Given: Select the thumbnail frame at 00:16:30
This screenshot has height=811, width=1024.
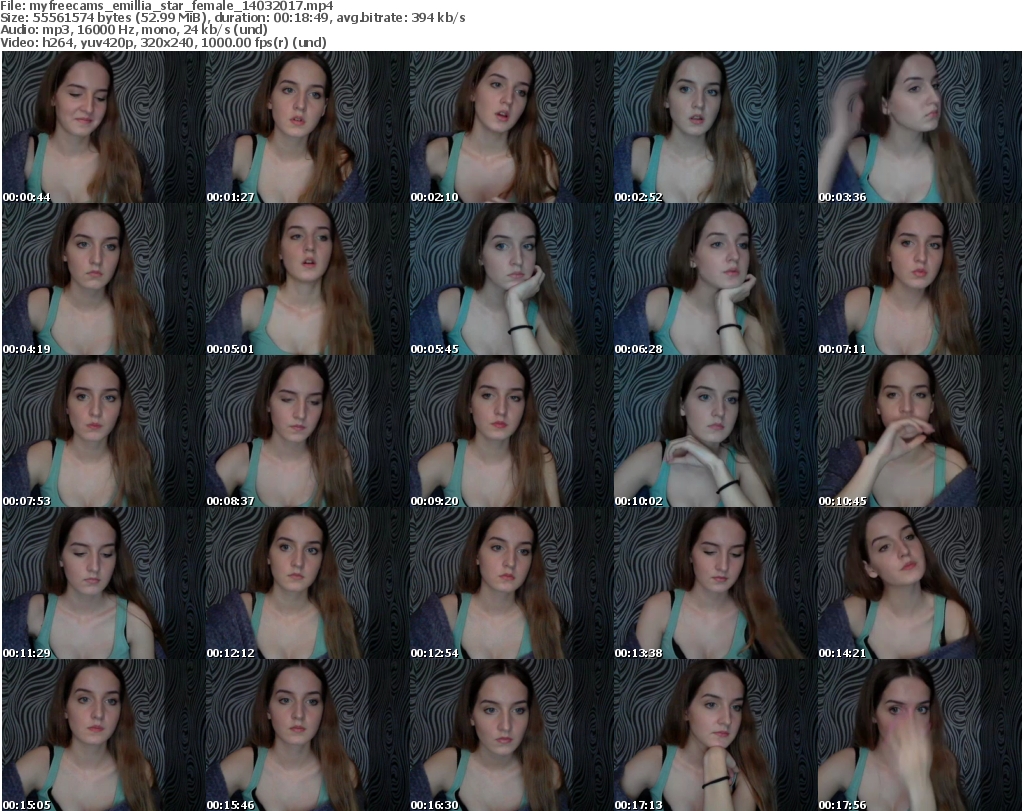Looking at the screenshot, I should click(x=511, y=736).
